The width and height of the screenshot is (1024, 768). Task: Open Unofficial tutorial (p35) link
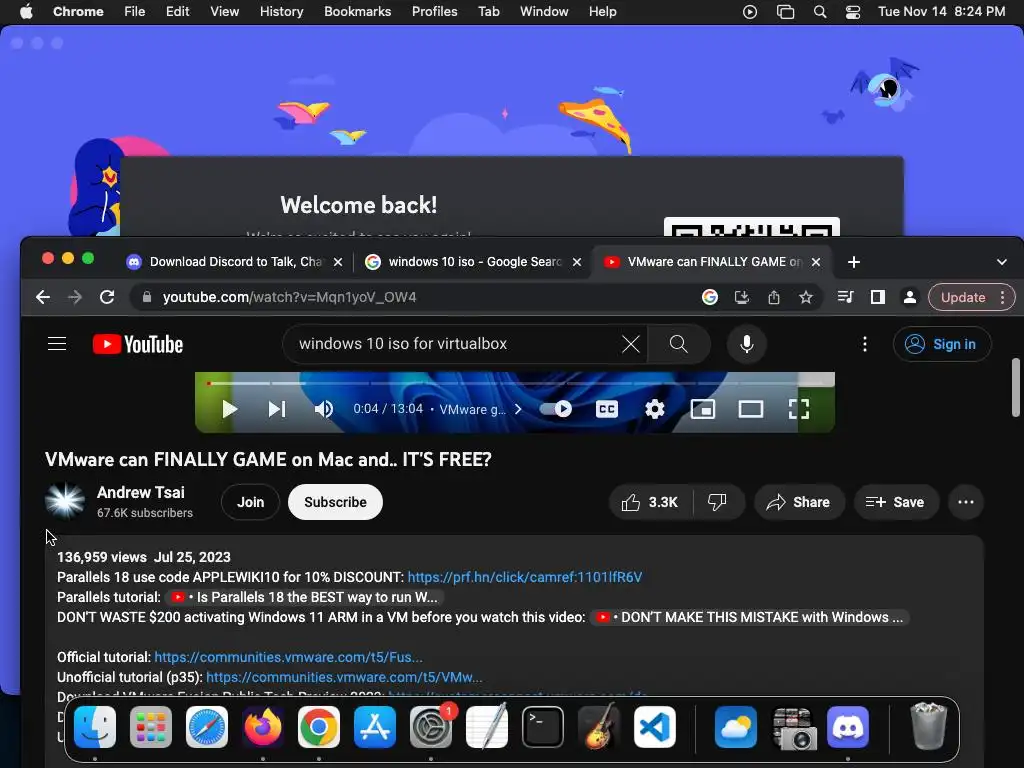point(344,677)
